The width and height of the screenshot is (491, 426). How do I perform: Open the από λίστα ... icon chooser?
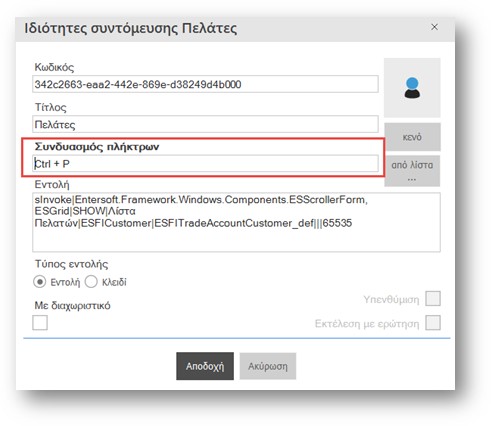(x=412, y=171)
